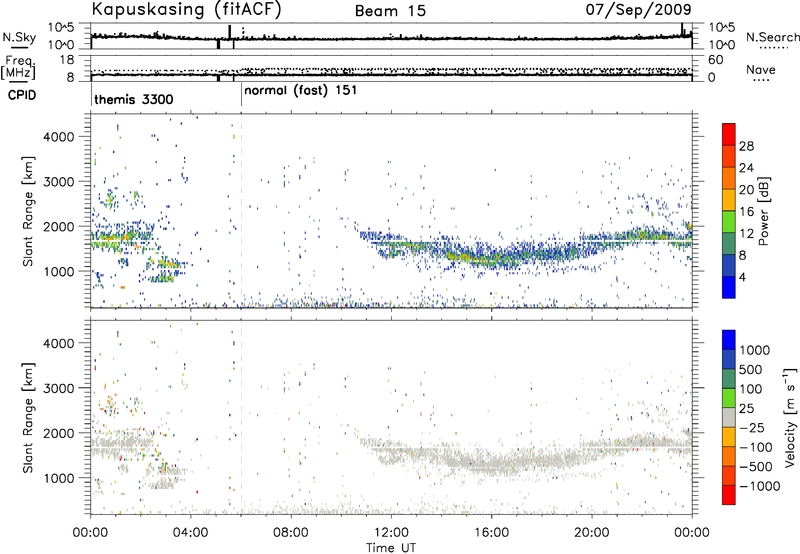Click the yellow 16-20 dB power swatch
The height and width of the screenshot is (554, 800).
(729, 199)
